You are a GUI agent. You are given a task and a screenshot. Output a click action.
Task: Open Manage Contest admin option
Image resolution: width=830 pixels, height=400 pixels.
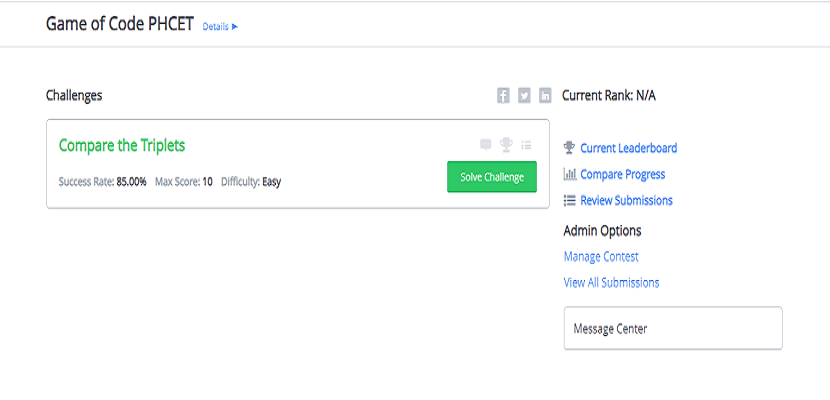click(x=601, y=257)
